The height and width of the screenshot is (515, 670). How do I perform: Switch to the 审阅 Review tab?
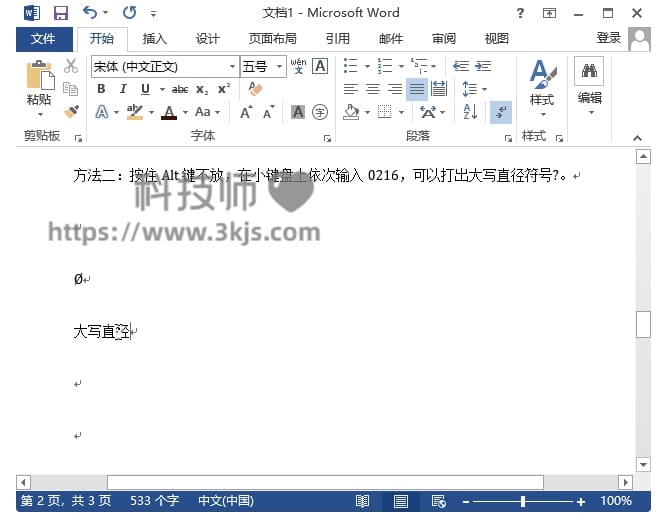444,39
